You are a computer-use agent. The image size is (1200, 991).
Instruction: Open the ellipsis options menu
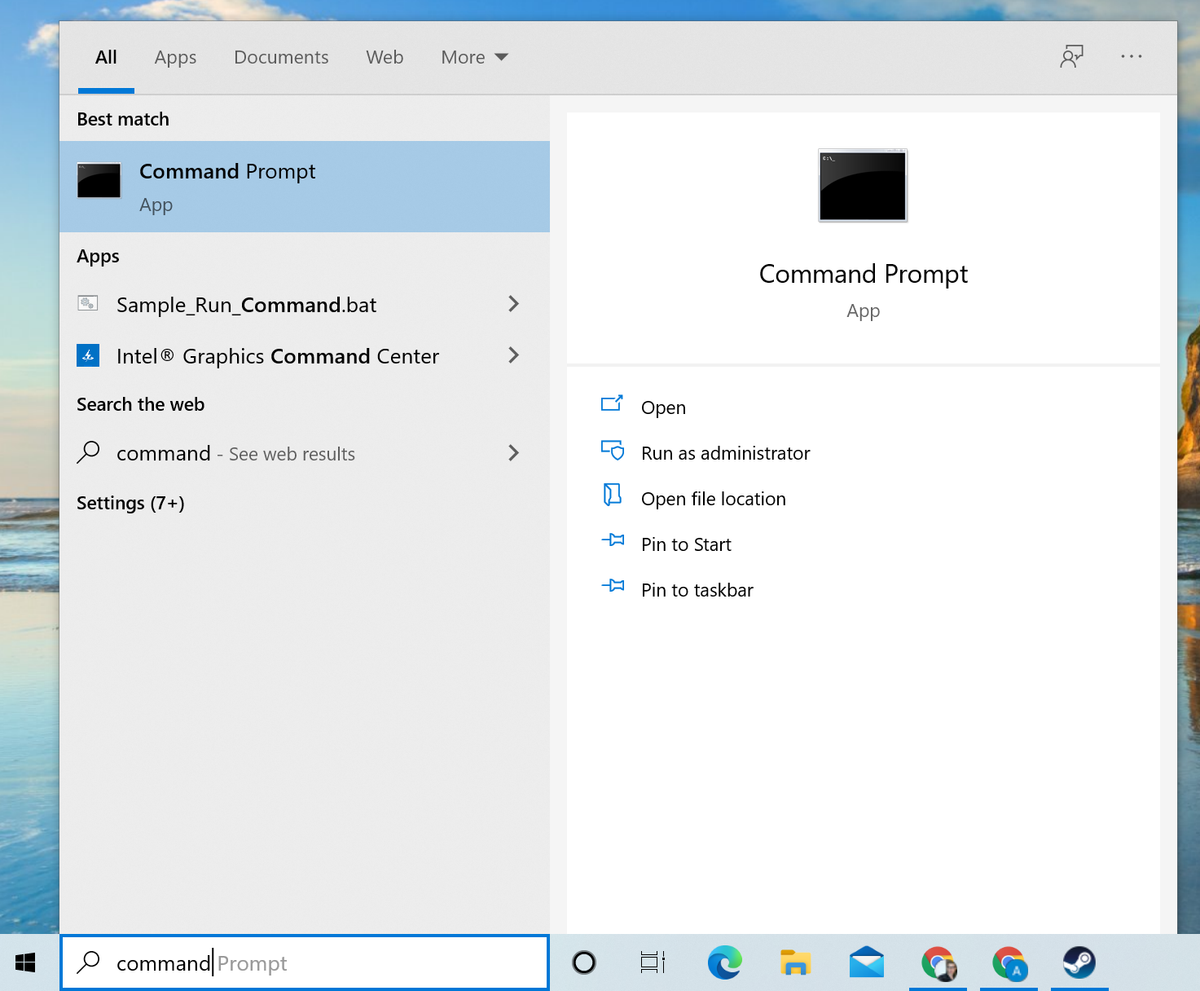(x=1131, y=57)
